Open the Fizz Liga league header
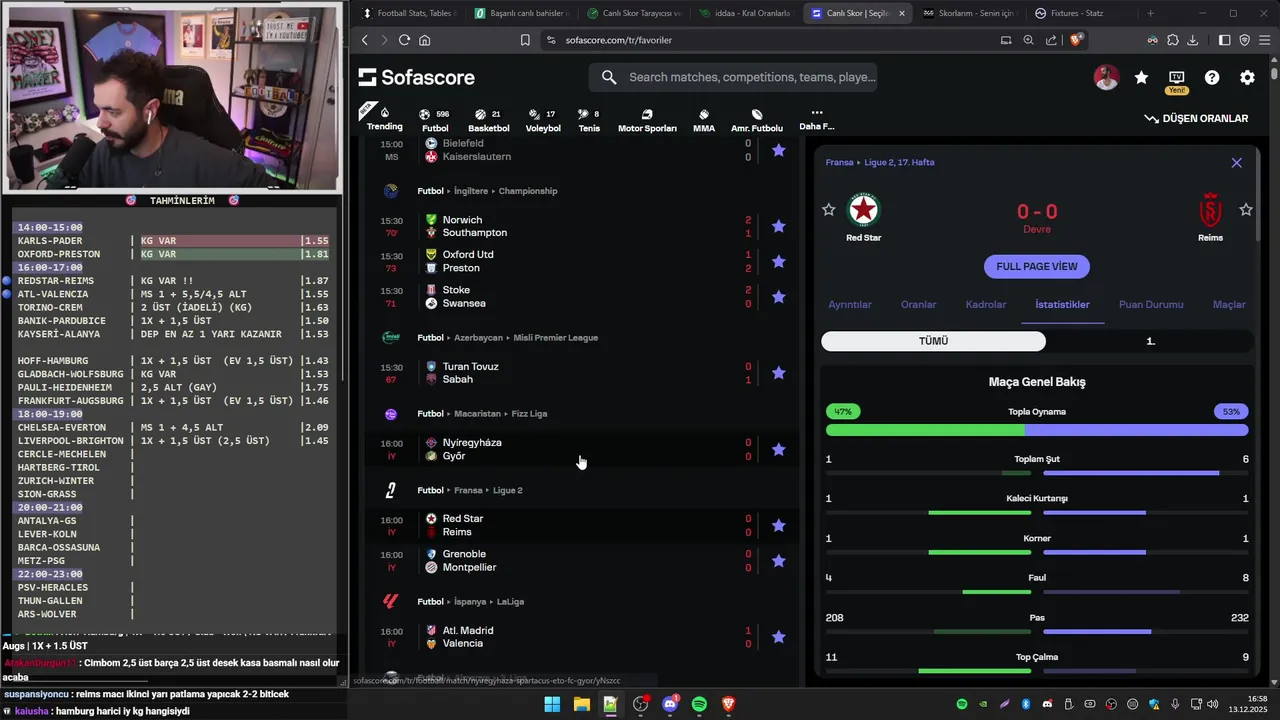Viewport: 1280px width, 720px height. tap(529, 414)
